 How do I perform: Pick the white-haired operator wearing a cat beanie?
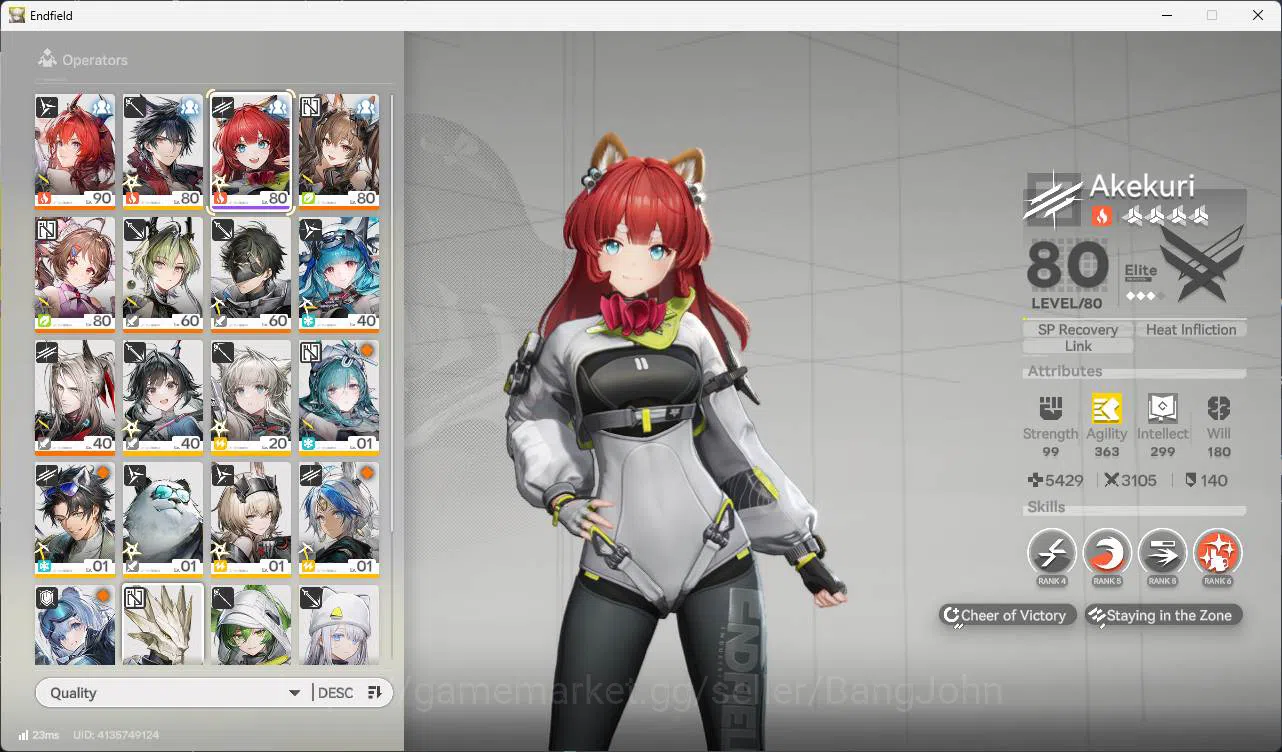(339, 625)
